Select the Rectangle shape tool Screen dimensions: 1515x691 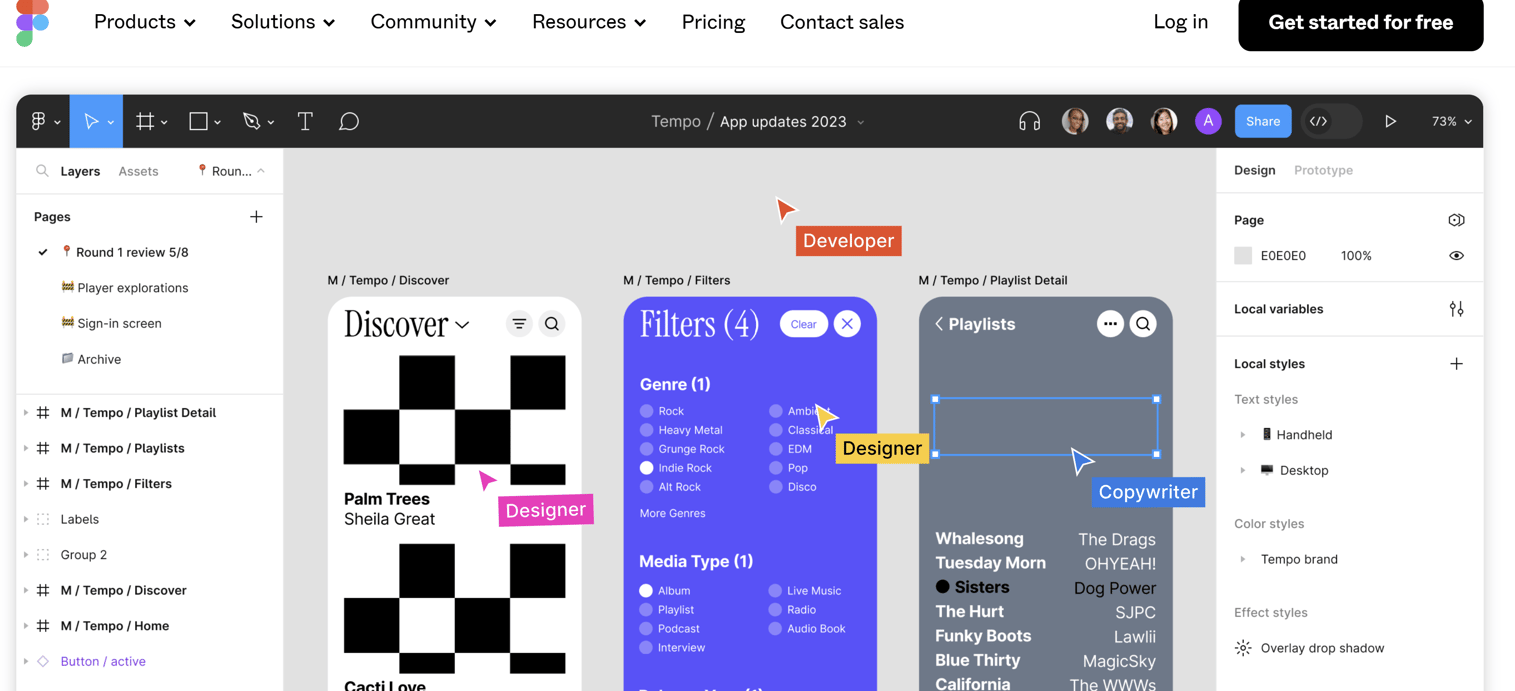tap(199, 121)
